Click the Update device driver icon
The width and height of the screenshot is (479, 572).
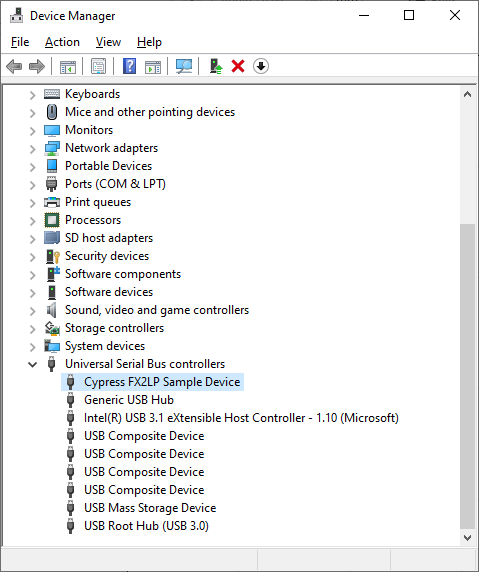(216, 66)
